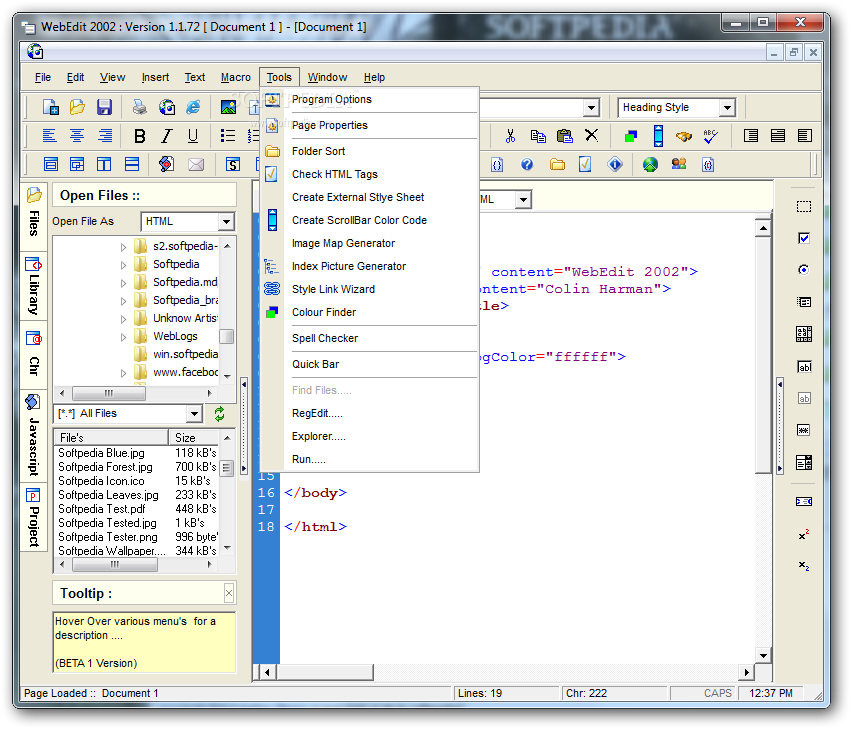Click the checkbox form element icon on right bar
851x729 pixels.
804,238
